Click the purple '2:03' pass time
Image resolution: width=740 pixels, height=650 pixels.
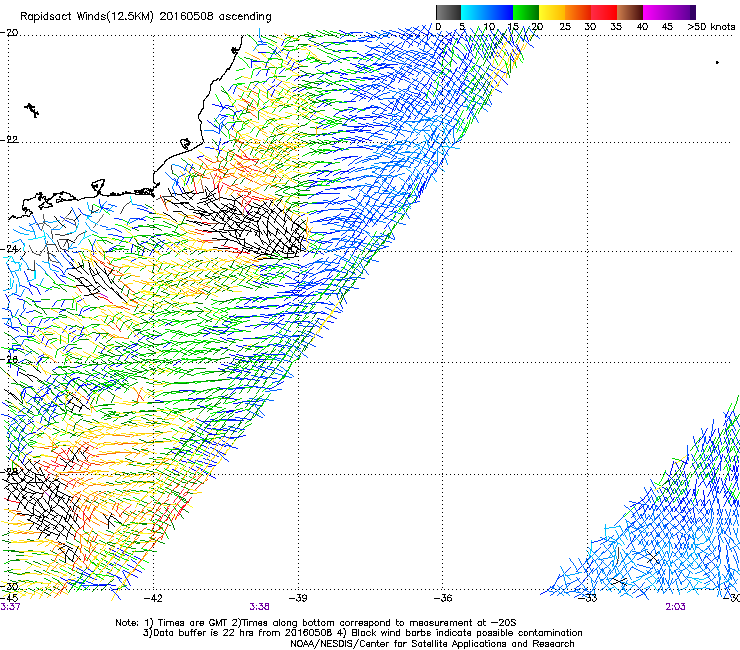tap(675, 607)
